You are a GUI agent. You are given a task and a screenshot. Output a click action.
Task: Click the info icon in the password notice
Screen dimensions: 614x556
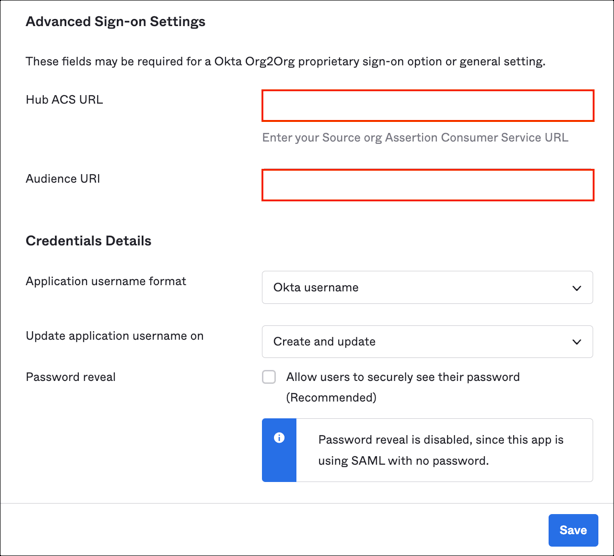click(279, 438)
